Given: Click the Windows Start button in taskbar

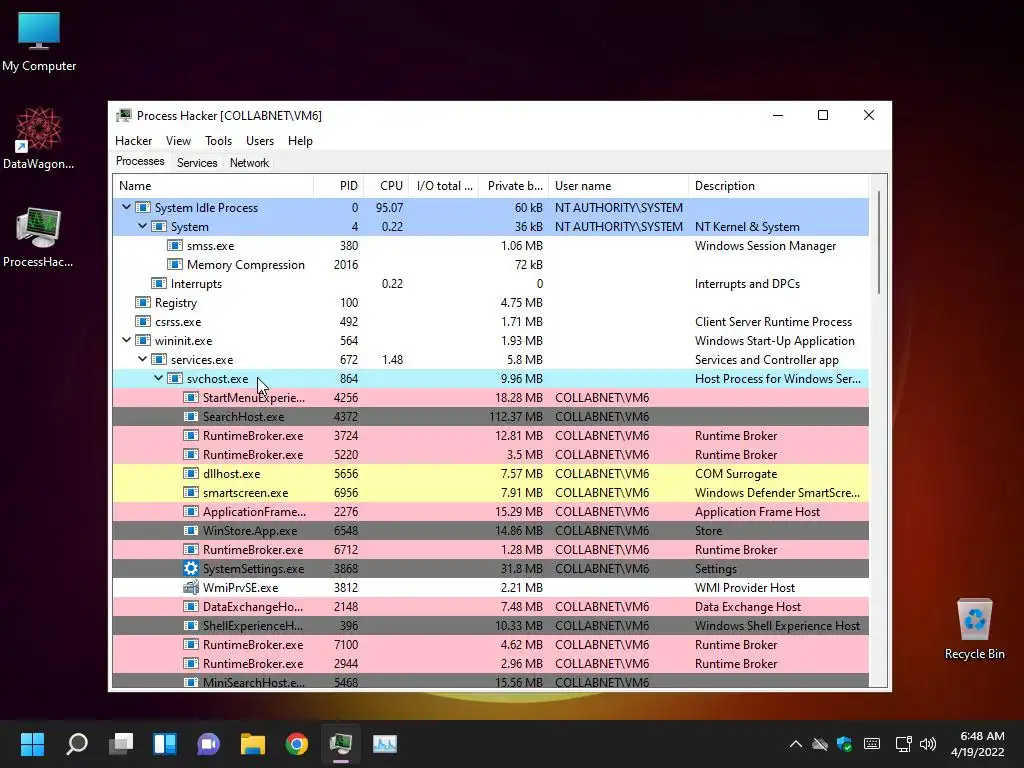Looking at the screenshot, I should click(x=32, y=743).
